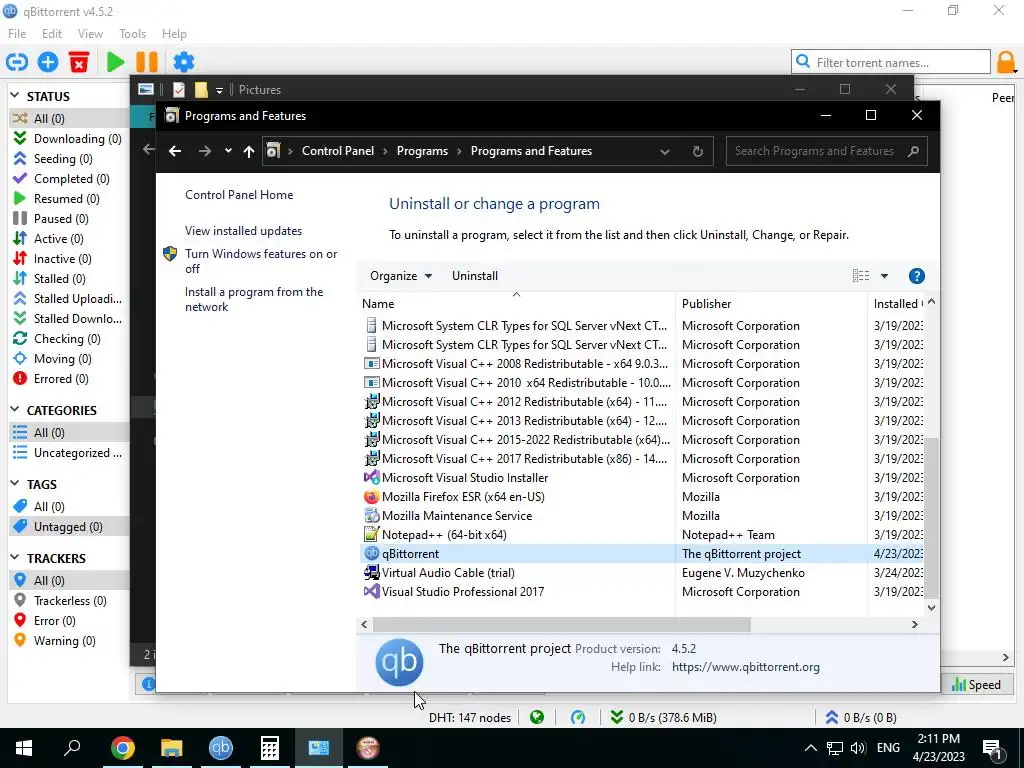Click the Windows Start button
This screenshot has height=768, width=1024.
coord(24,748)
